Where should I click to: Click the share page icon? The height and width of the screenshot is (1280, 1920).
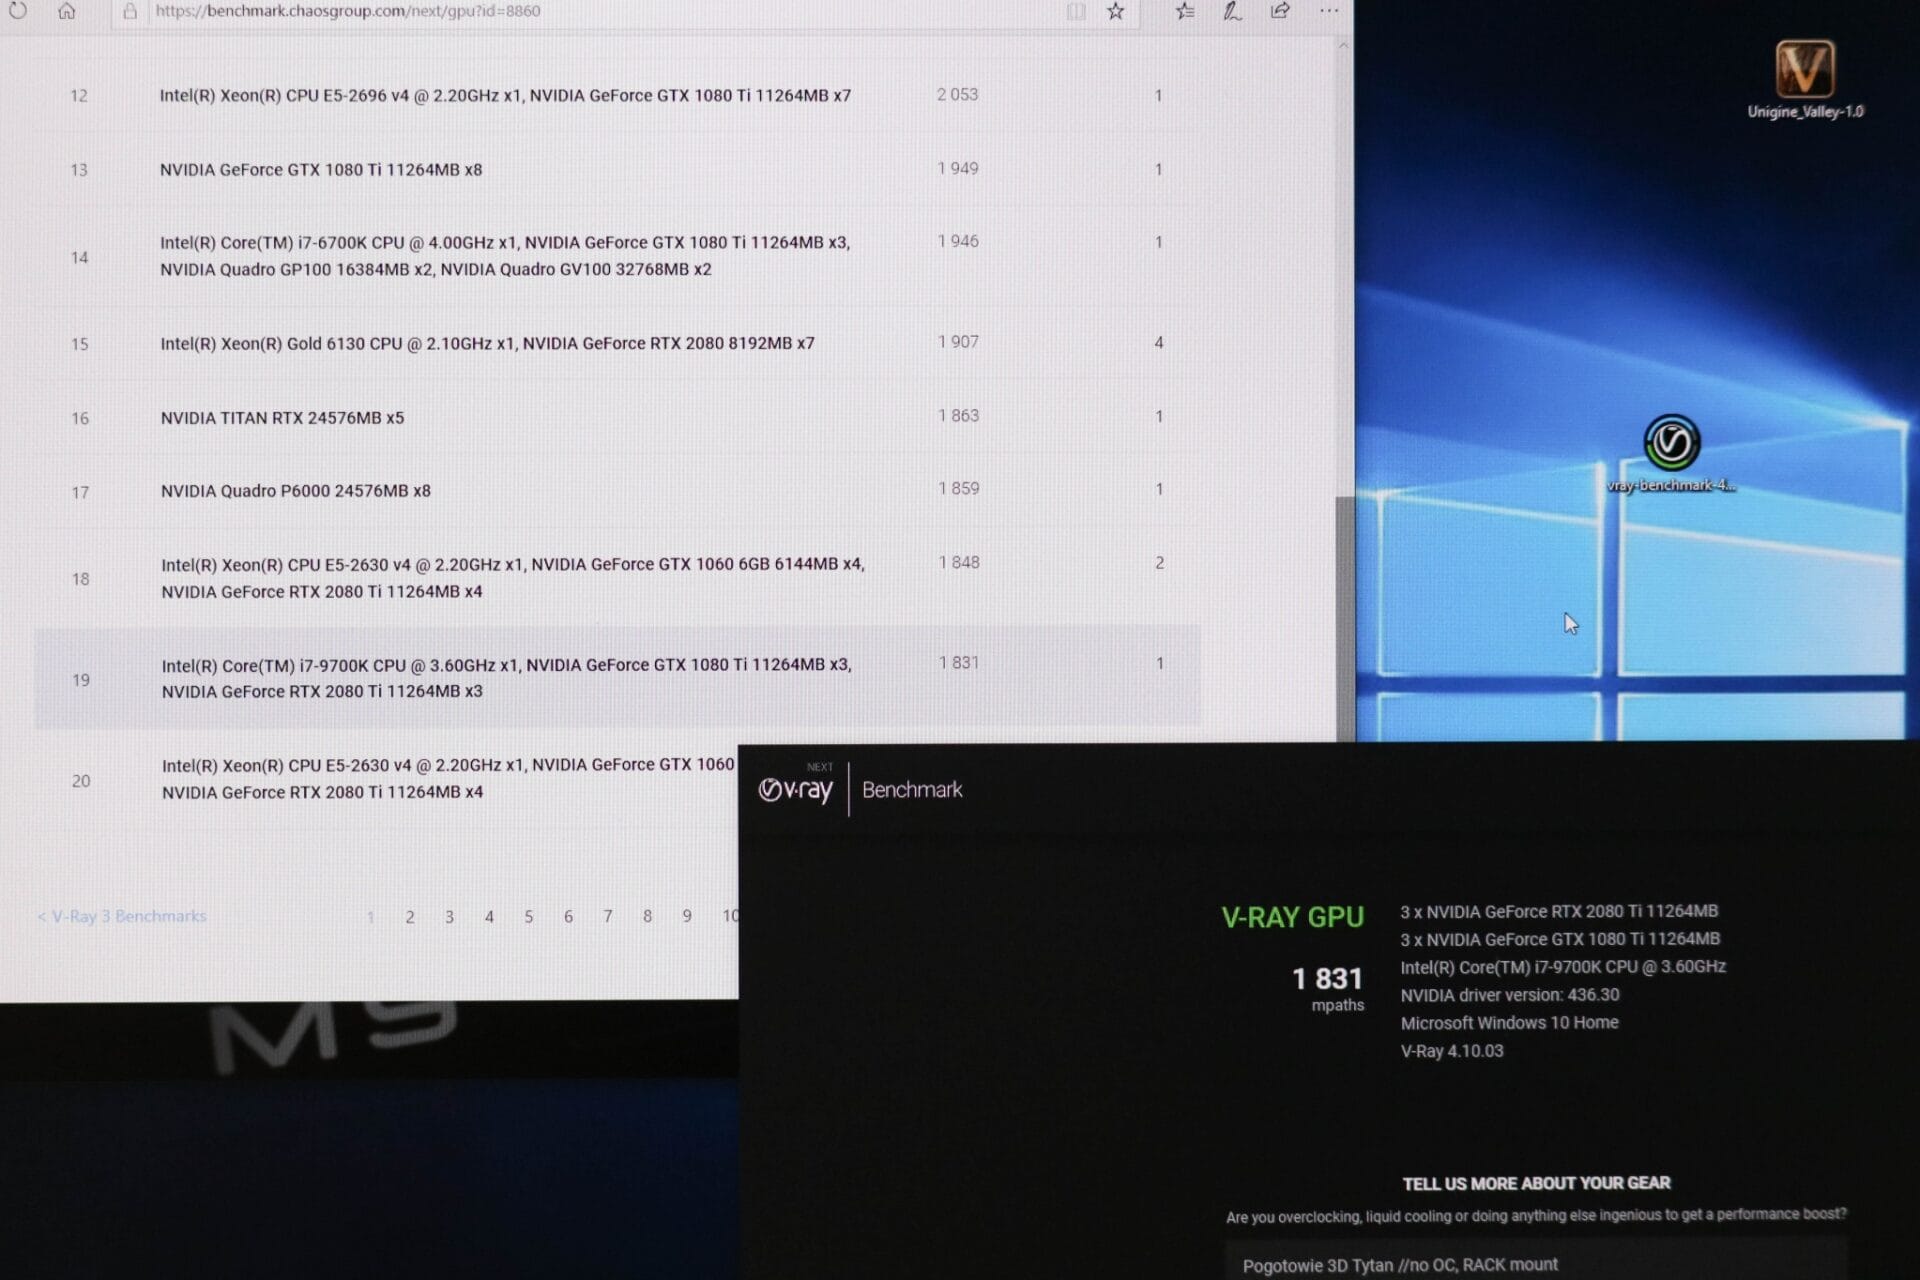point(1280,11)
